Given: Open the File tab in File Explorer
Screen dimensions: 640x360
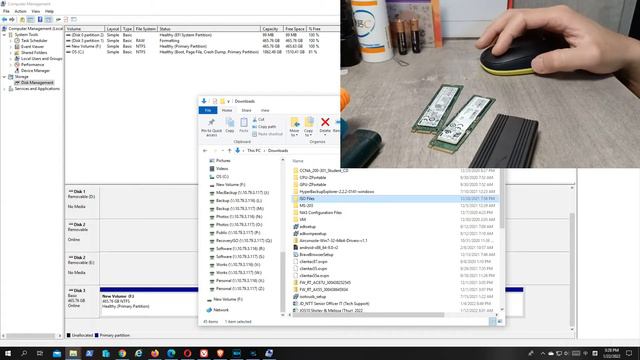Looking at the screenshot, I should pos(208,110).
